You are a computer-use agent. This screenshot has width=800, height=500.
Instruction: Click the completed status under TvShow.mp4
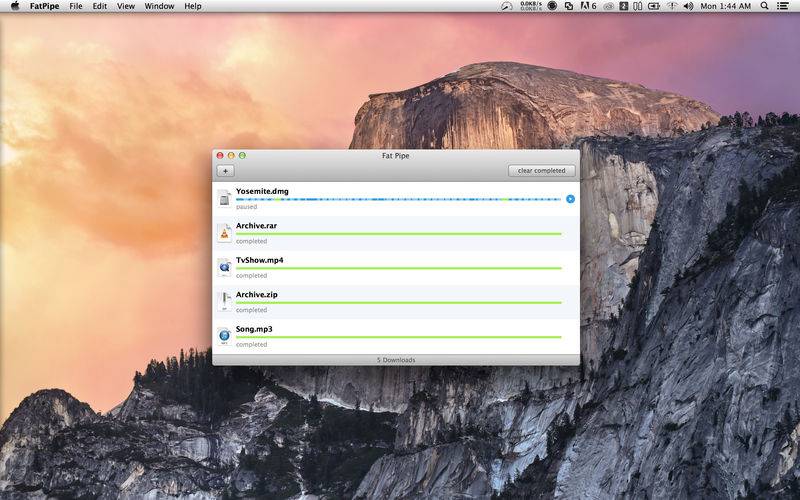pos(252,276)
